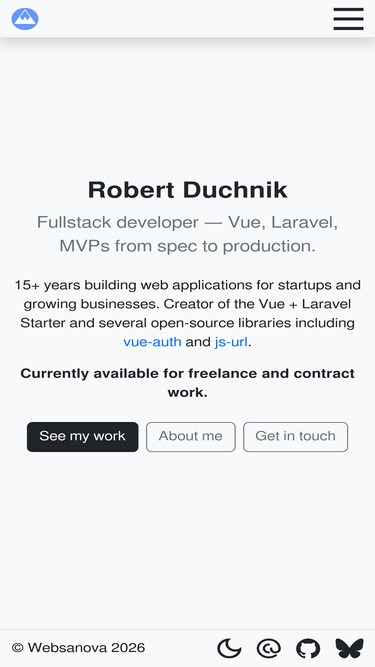Toggle dark mode with the moon icon
Viewport: 375px width, 667px height.
pos(229,648)
